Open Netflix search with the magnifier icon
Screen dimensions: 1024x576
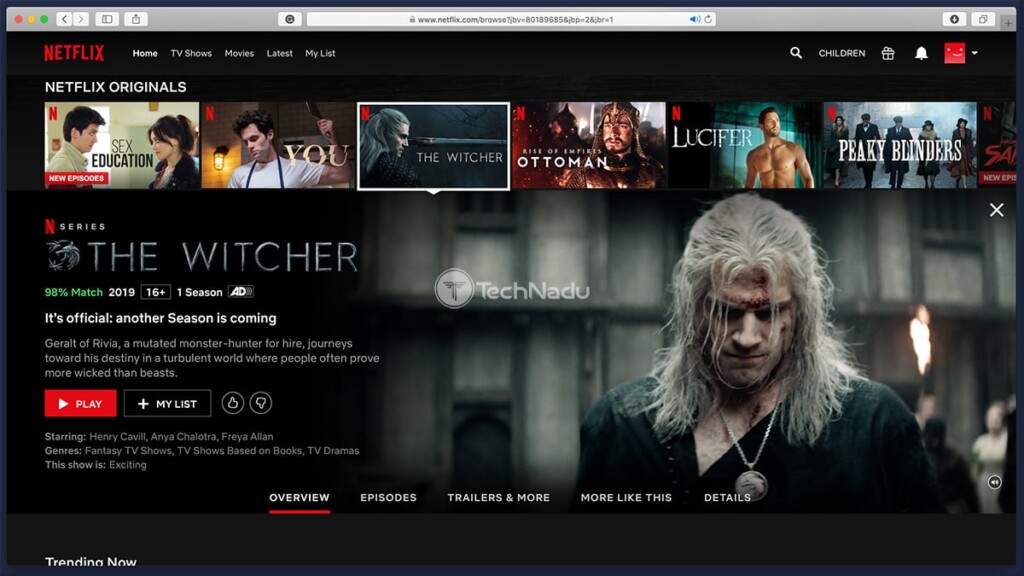[796, 53]
